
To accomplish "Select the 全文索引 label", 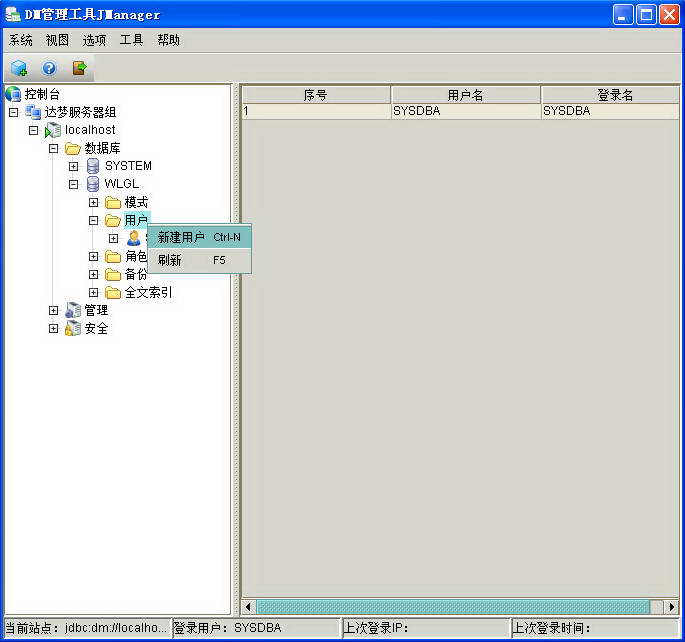I will click(149, 293).
